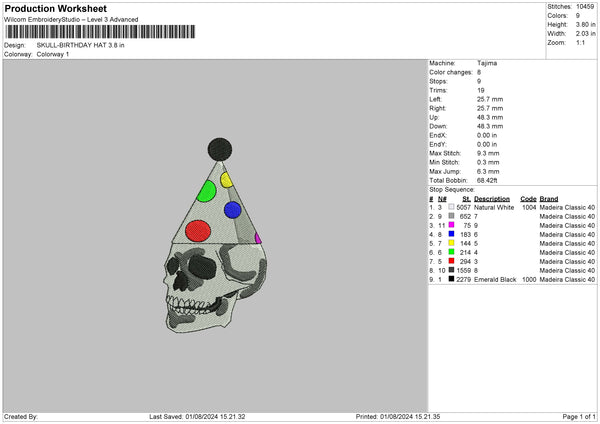Click the Stitches count value 10459
Screen dimensions: 600x424
coord(586,5)
